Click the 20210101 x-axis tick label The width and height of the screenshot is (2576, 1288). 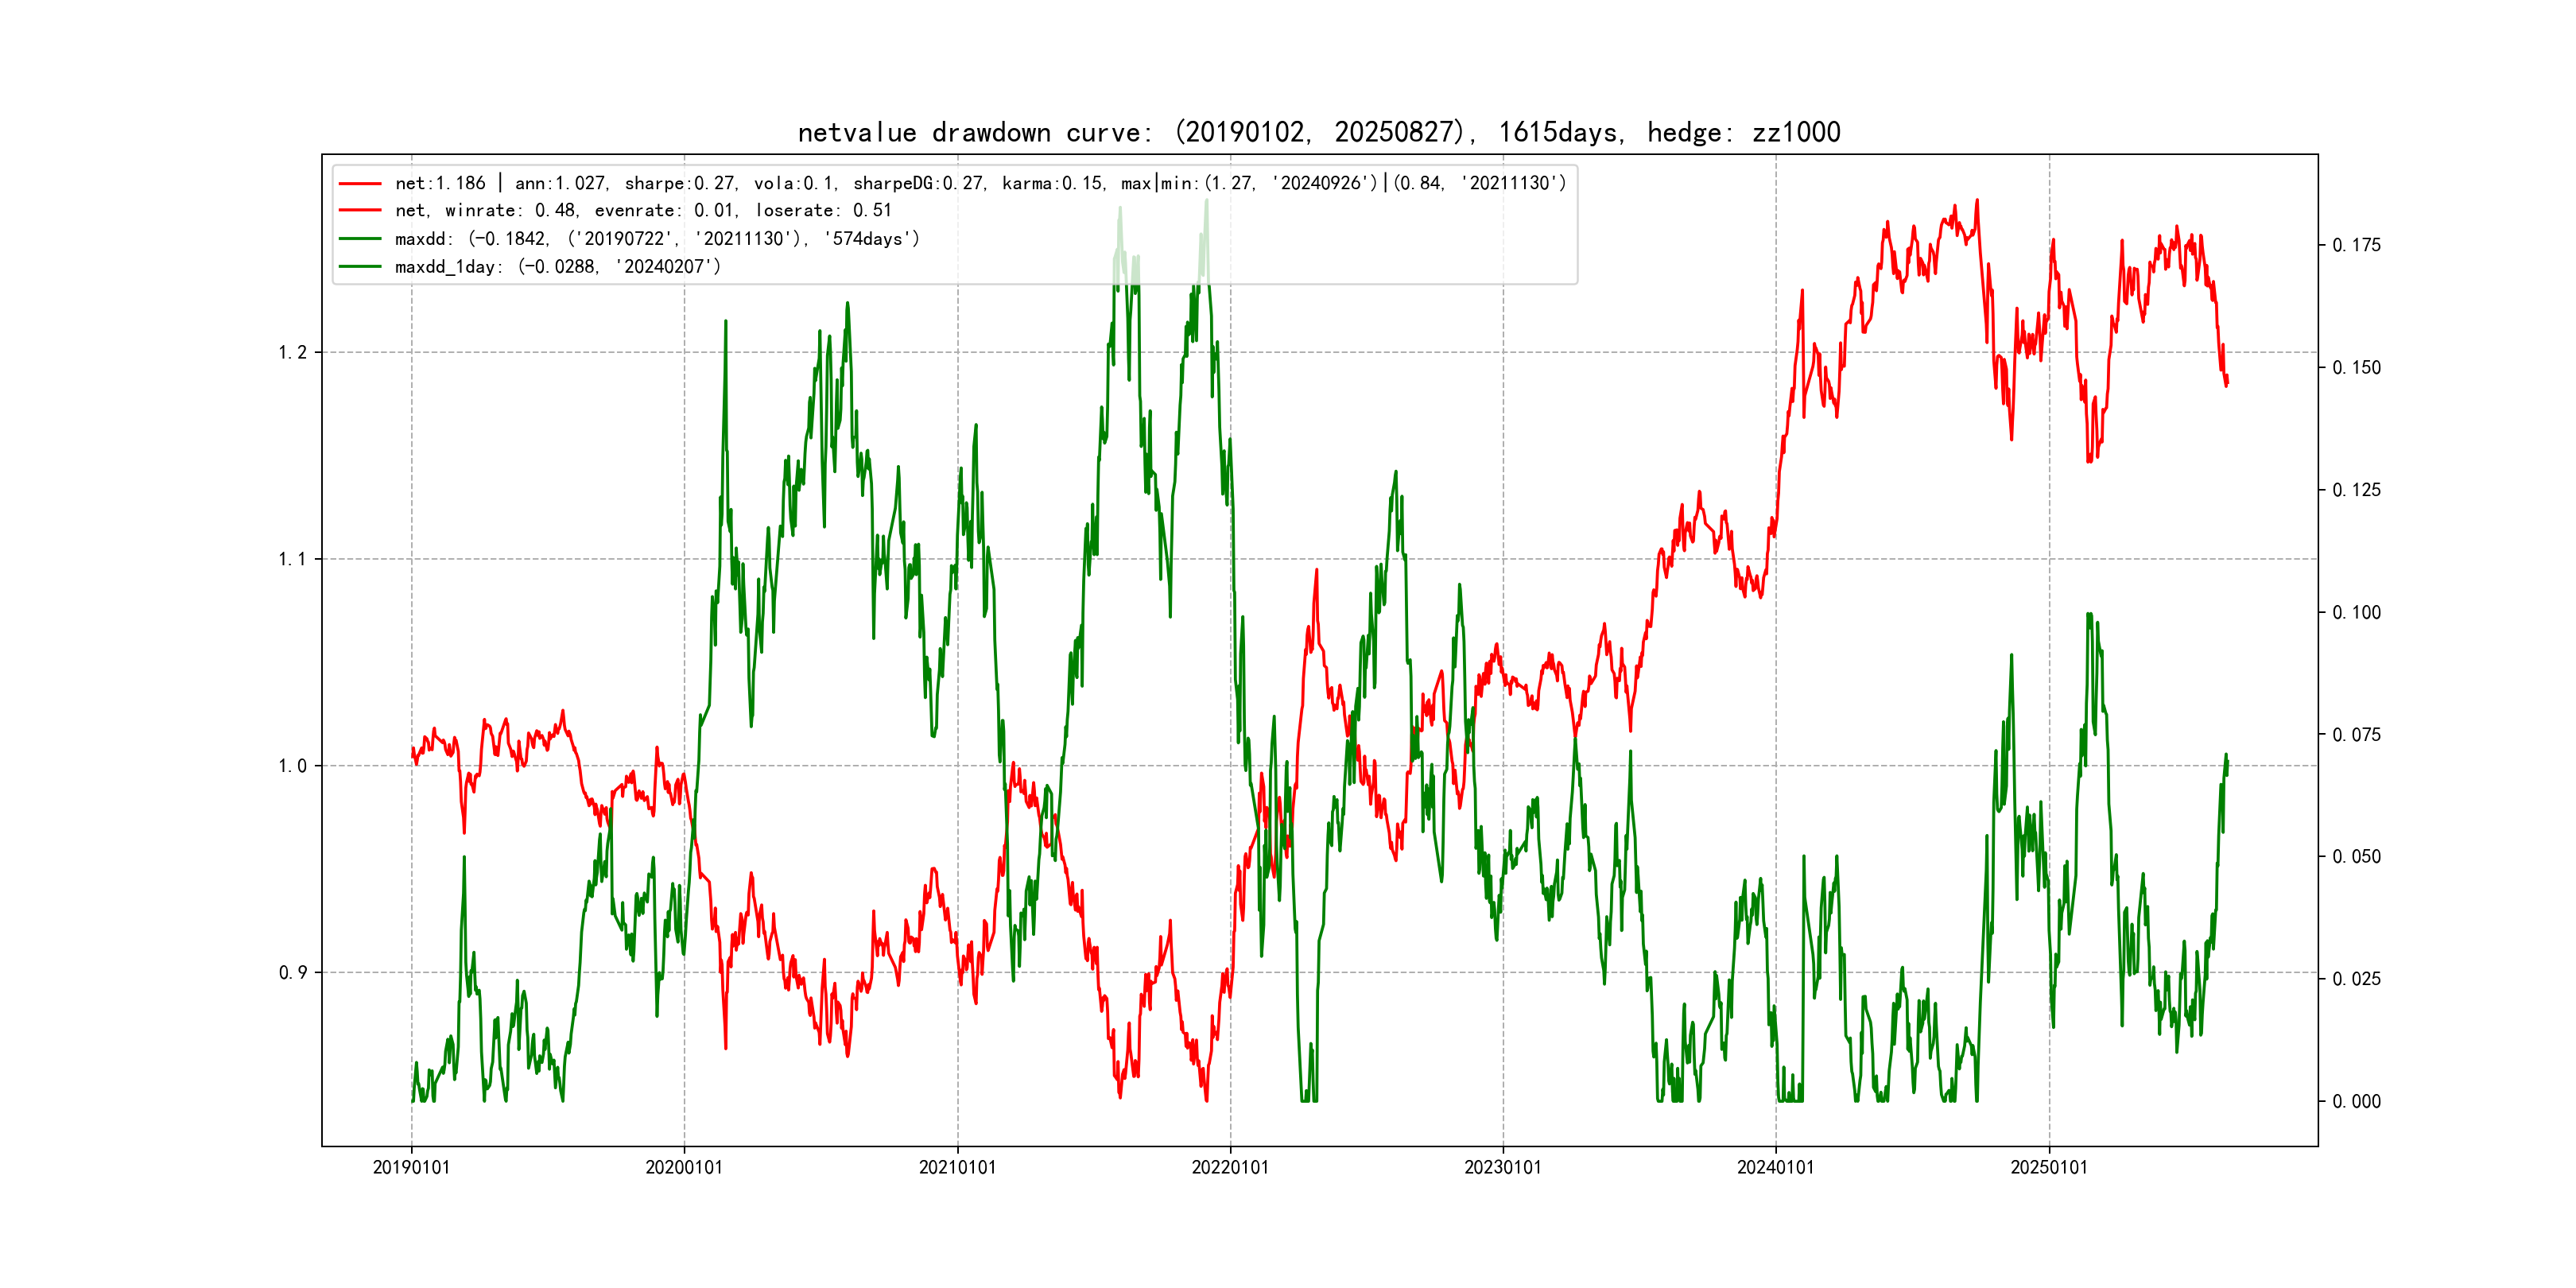click(x=957, y=1168)
